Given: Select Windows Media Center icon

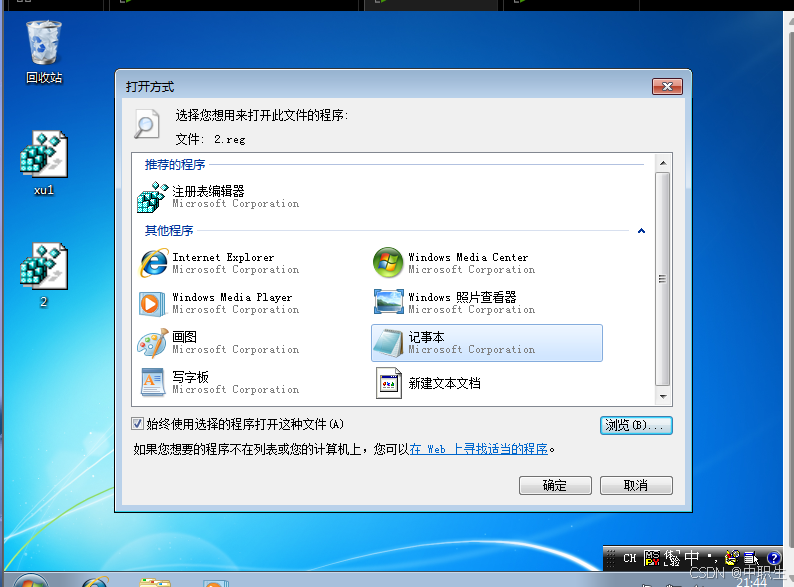Looking at the screenshot, I should [x=388, y=262].
